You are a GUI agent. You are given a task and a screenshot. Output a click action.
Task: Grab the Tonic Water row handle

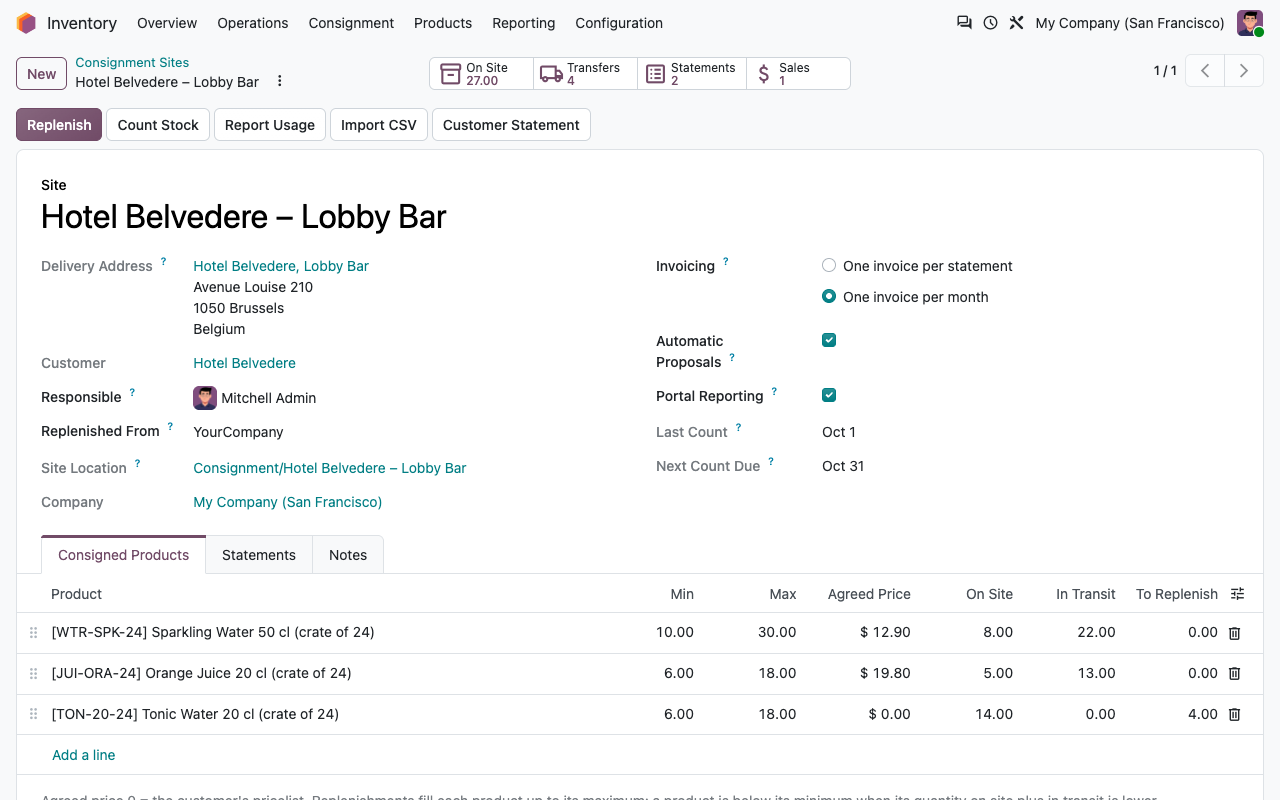[x=33, y=715]
